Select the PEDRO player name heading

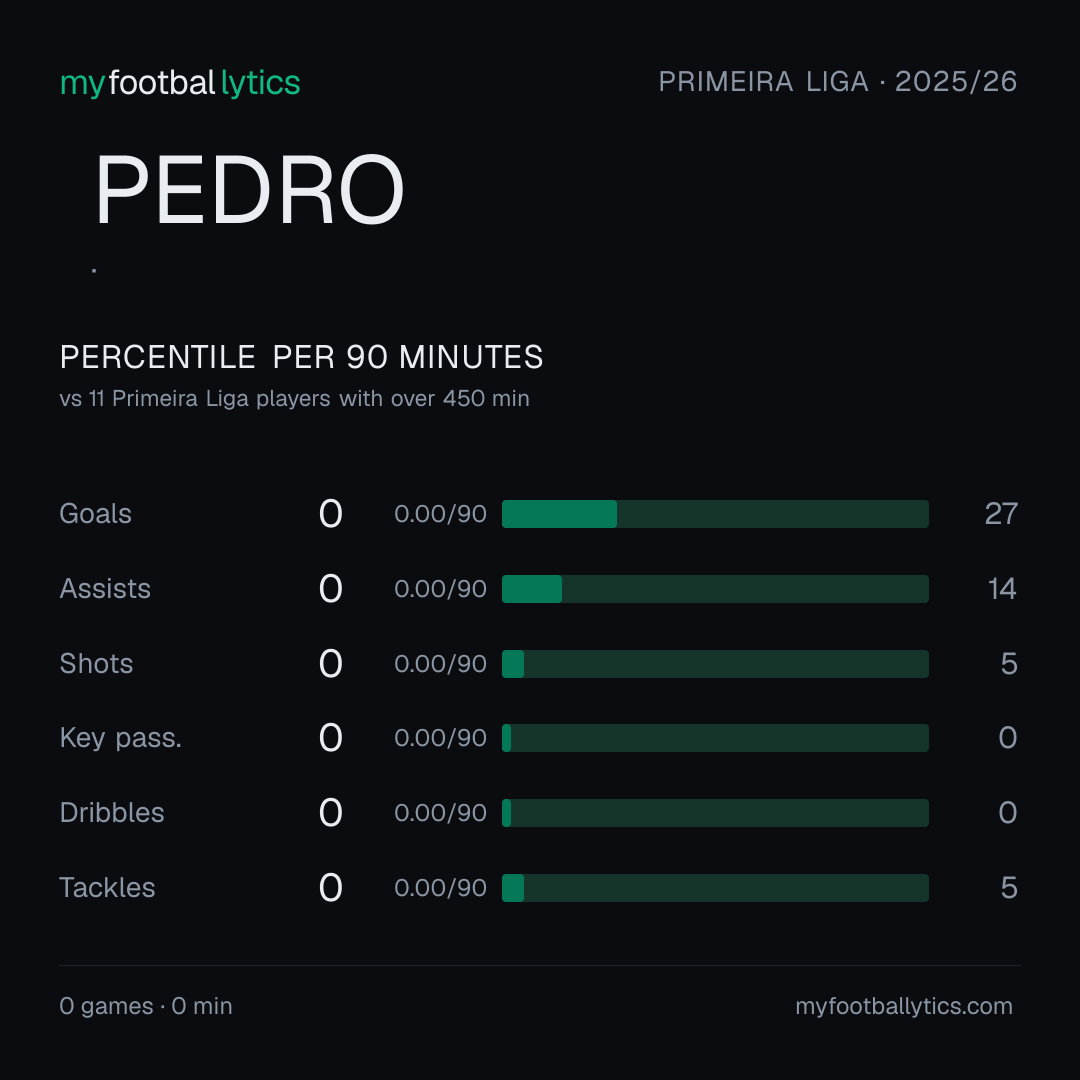tap(249, 189)
